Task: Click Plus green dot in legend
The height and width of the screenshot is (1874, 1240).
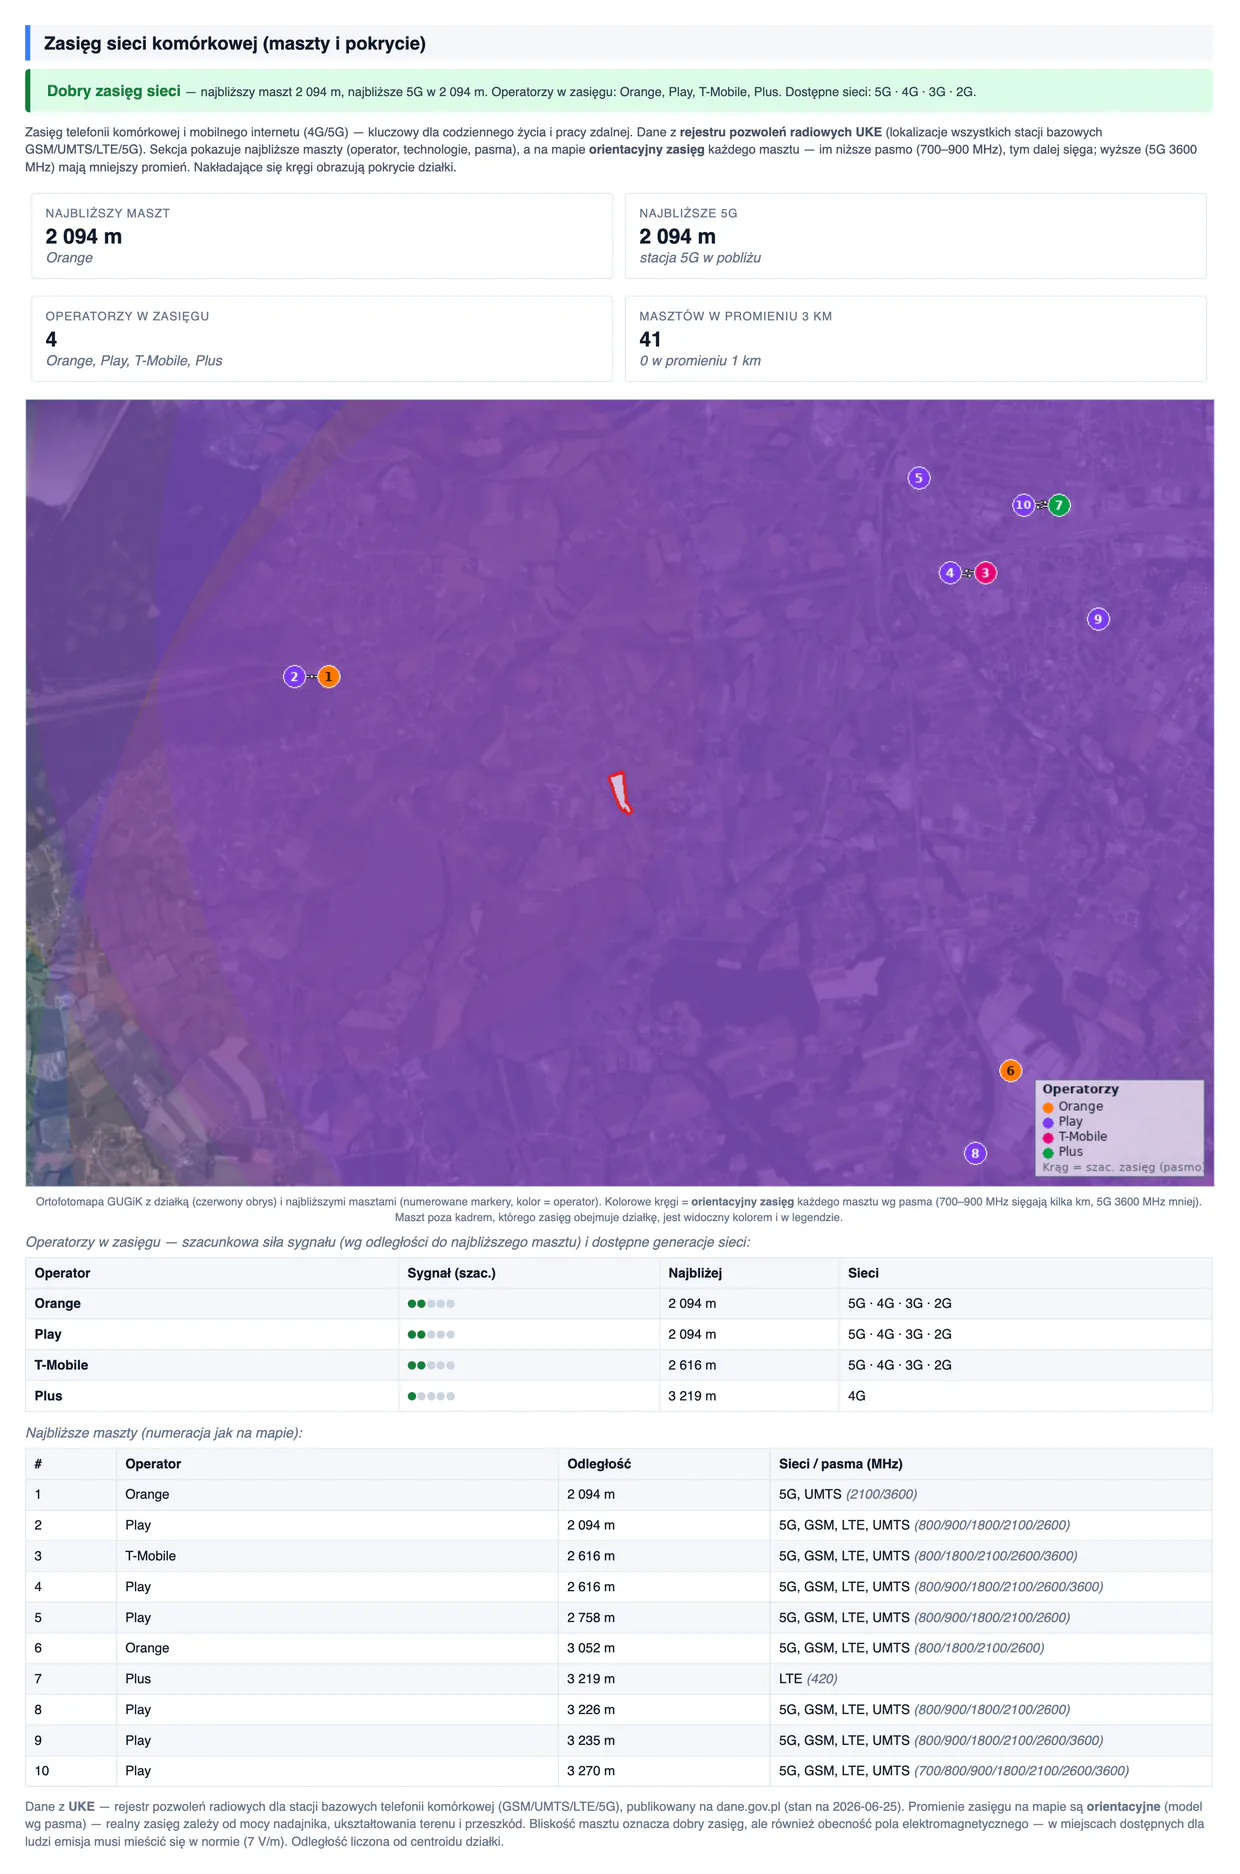Action: (x=1048, y=1152)
